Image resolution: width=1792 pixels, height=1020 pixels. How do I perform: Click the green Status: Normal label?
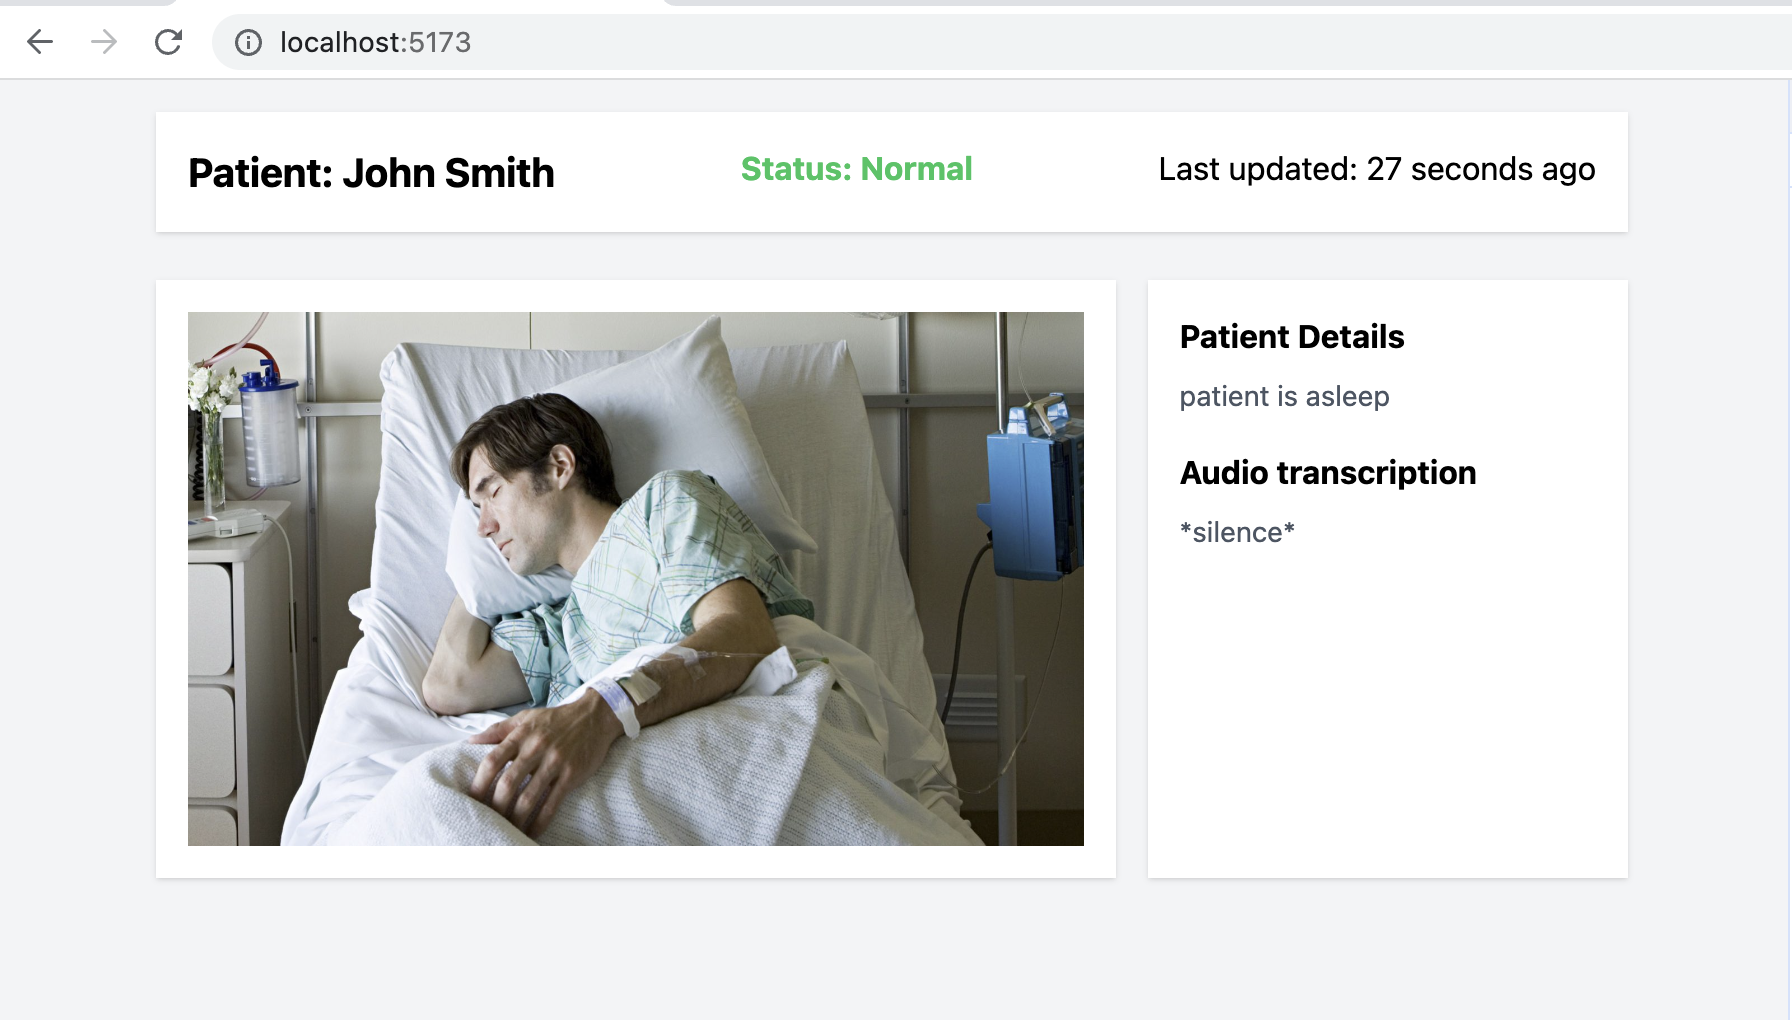pos(856,169)
